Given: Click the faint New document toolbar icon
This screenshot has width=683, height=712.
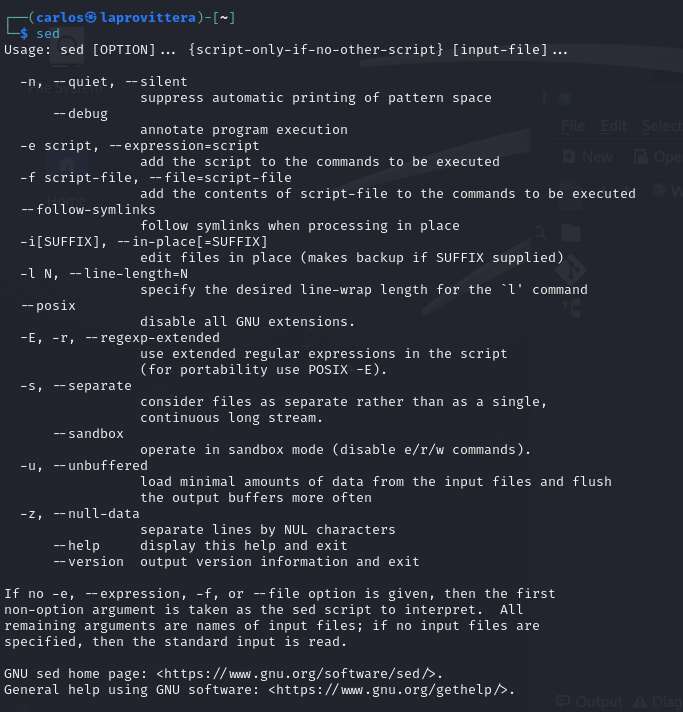Looking at the screenshot, I should click(x=569, y=157).
